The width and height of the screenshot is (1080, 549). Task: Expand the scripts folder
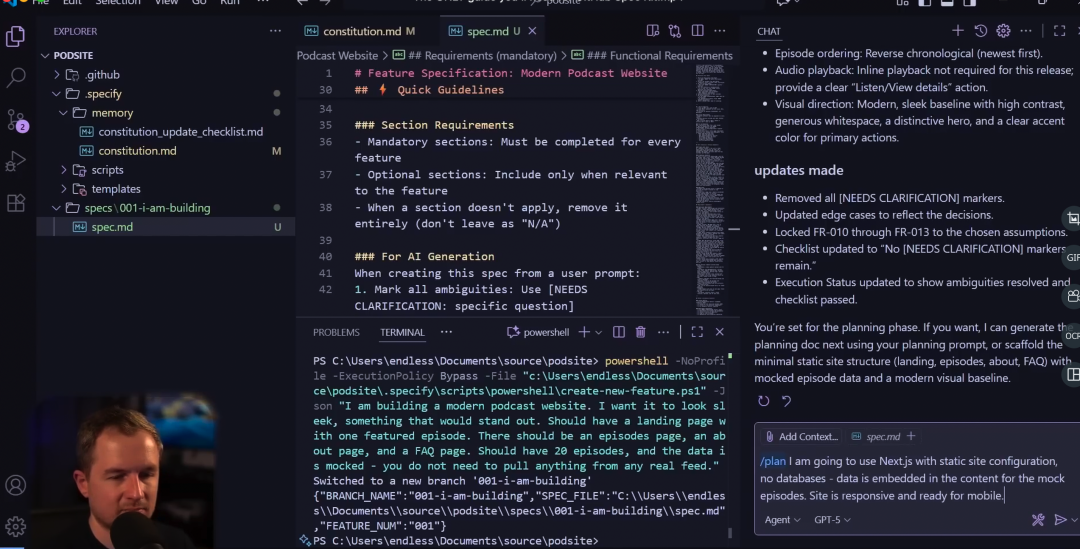pos(64,169)
